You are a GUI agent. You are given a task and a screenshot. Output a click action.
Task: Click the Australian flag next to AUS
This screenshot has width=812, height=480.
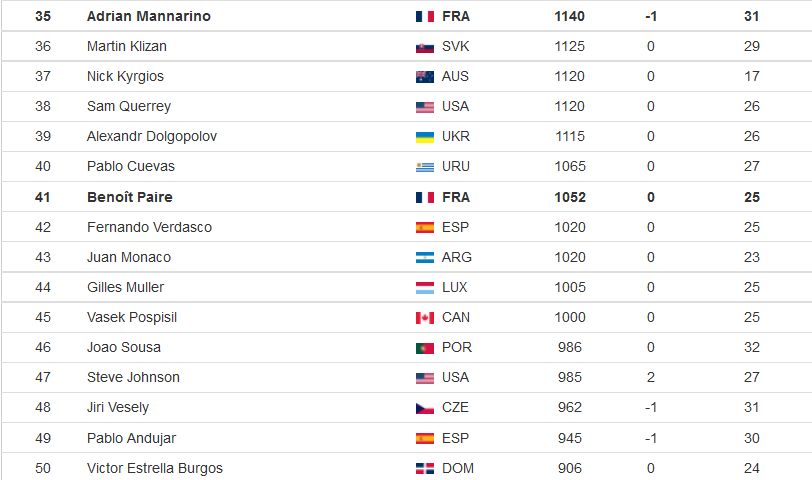[425, 77]
